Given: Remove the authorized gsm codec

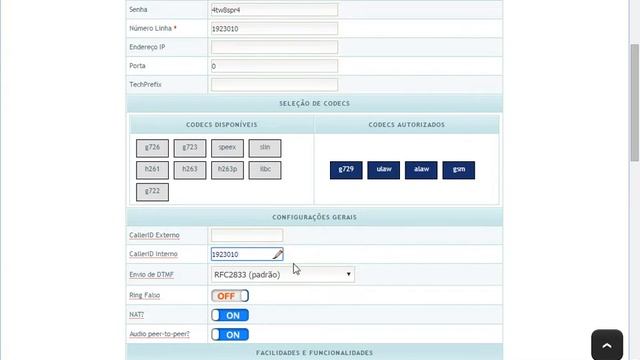Looking at the screenshot, I should tap(459, 170).
